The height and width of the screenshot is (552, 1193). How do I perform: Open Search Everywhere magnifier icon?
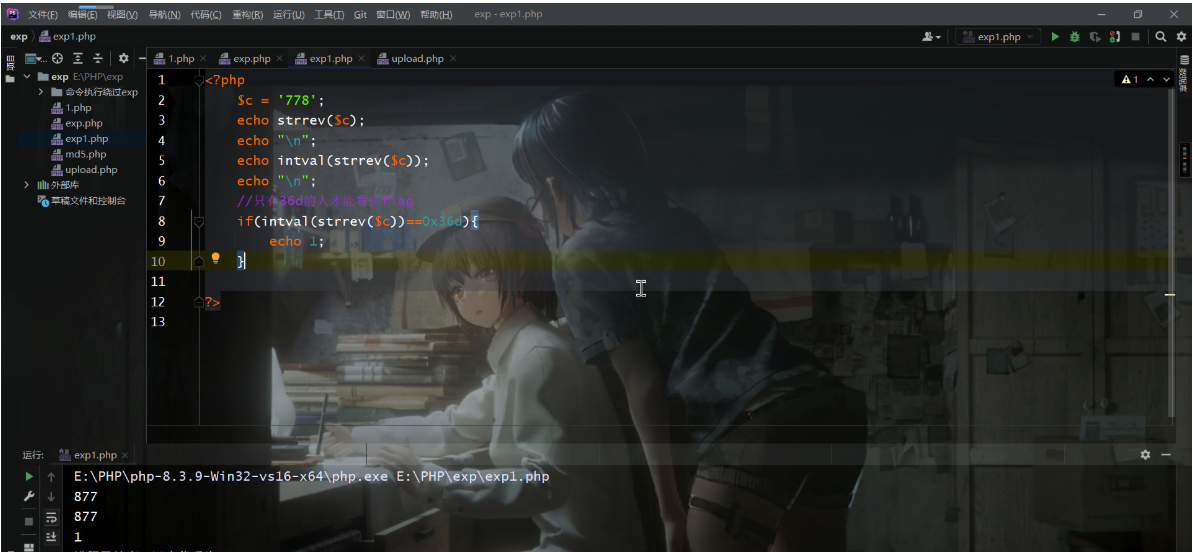coord(1160,36)
